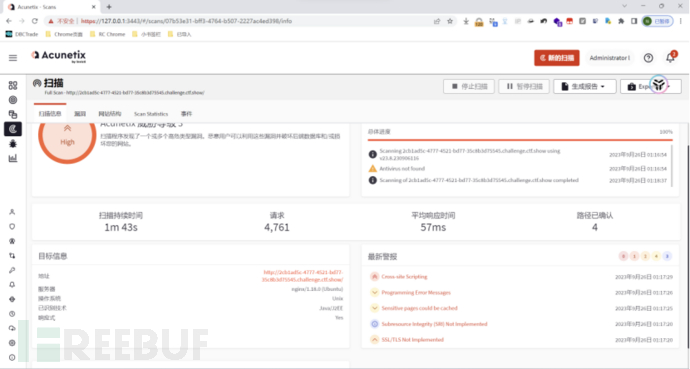Switch to the 扫描信息 tab

coord(50,113)
